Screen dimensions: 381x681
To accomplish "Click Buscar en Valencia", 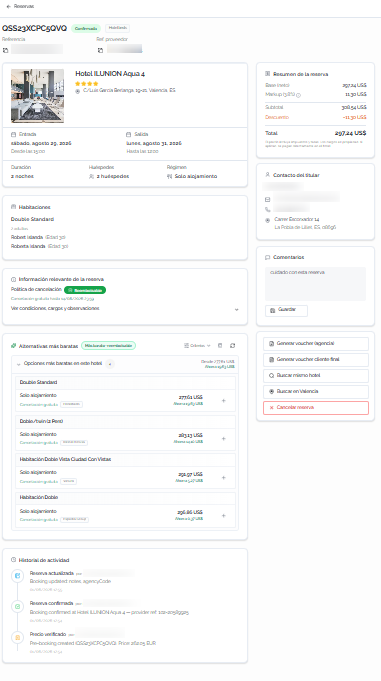I will click(x=316, y=391).
